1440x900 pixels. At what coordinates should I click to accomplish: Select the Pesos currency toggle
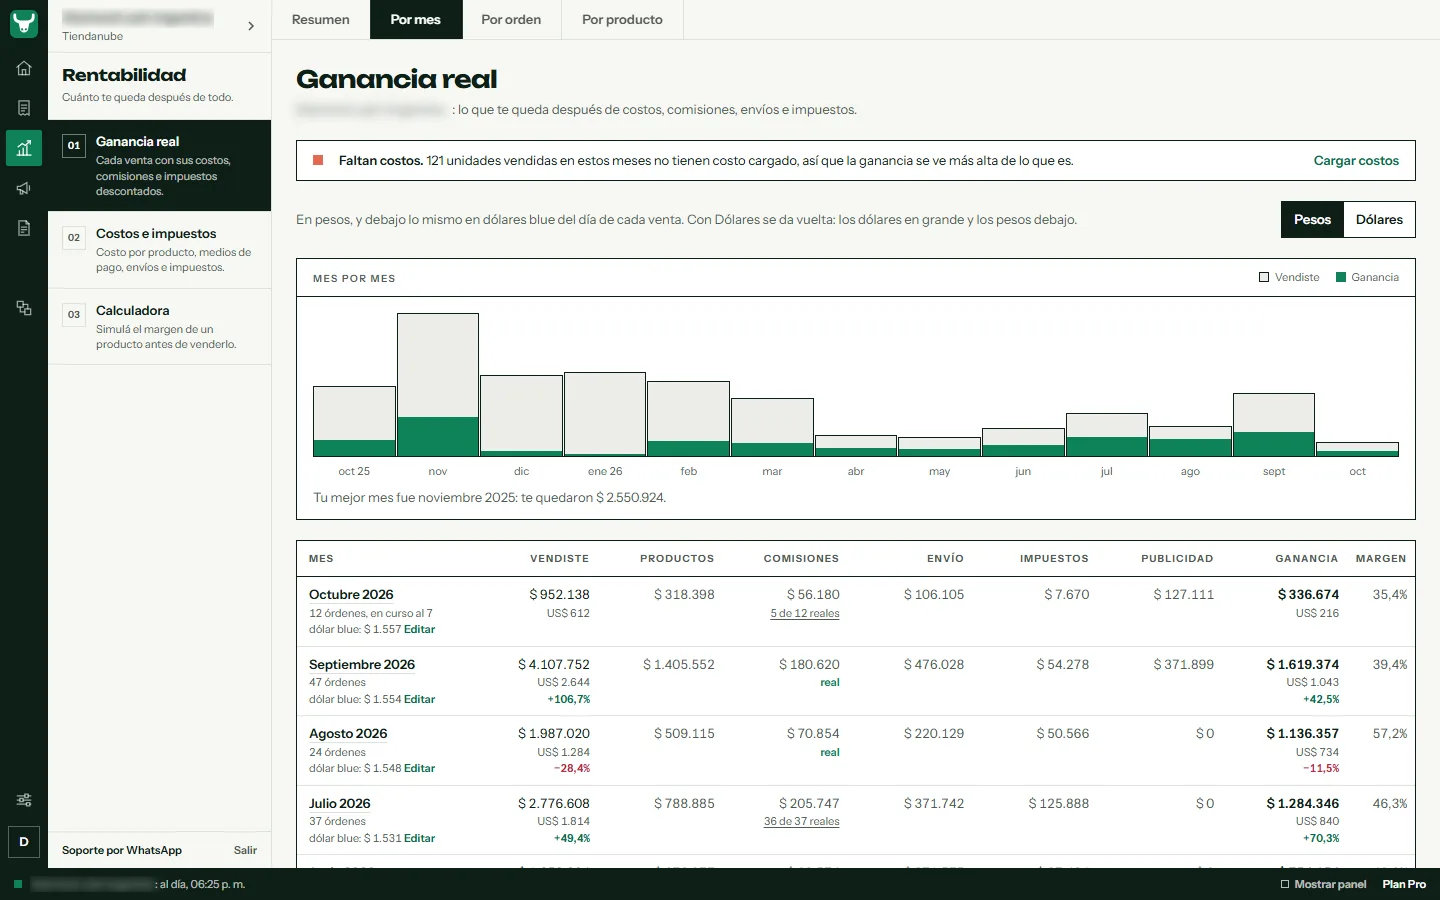point(1312,220)
